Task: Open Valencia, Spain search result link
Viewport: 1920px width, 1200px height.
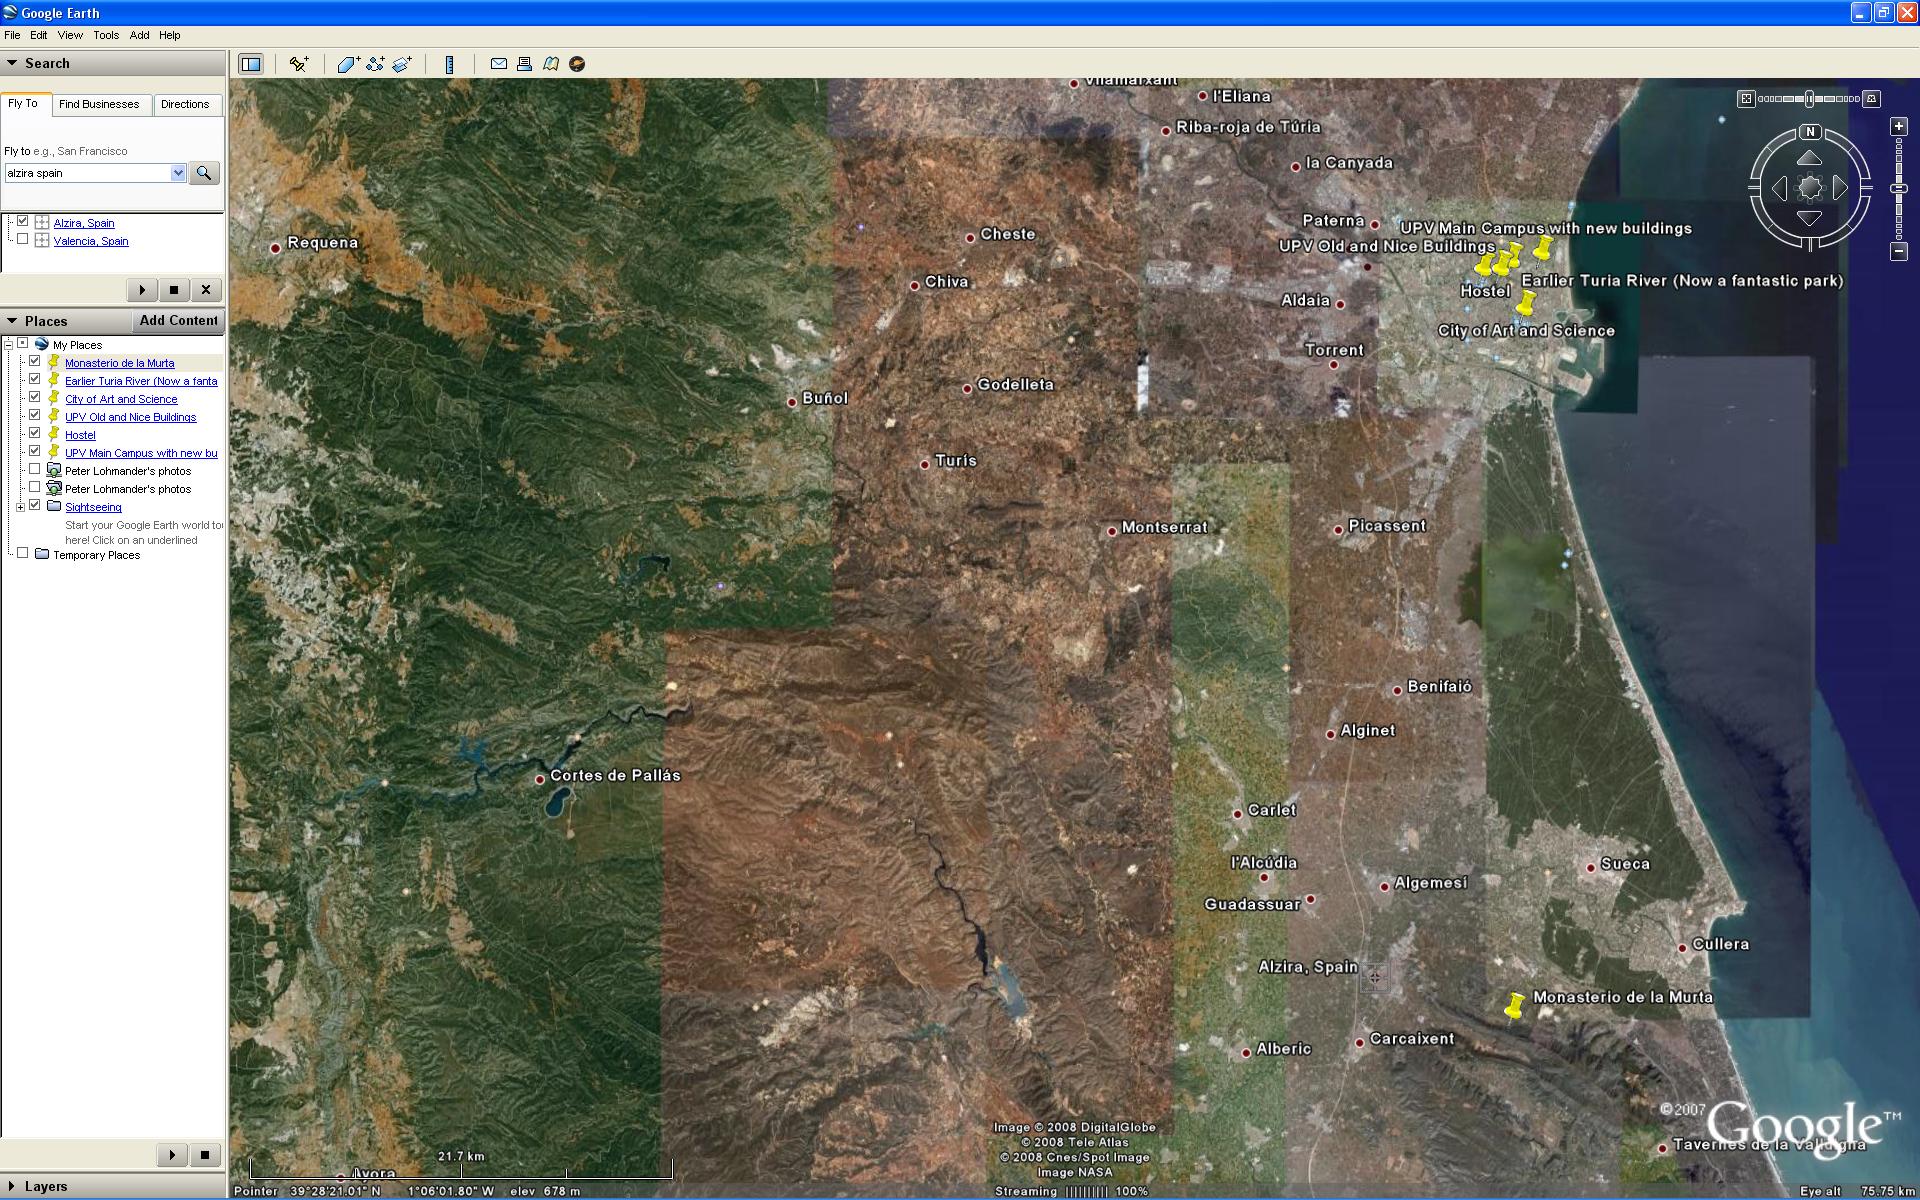Action: (91, 241)
